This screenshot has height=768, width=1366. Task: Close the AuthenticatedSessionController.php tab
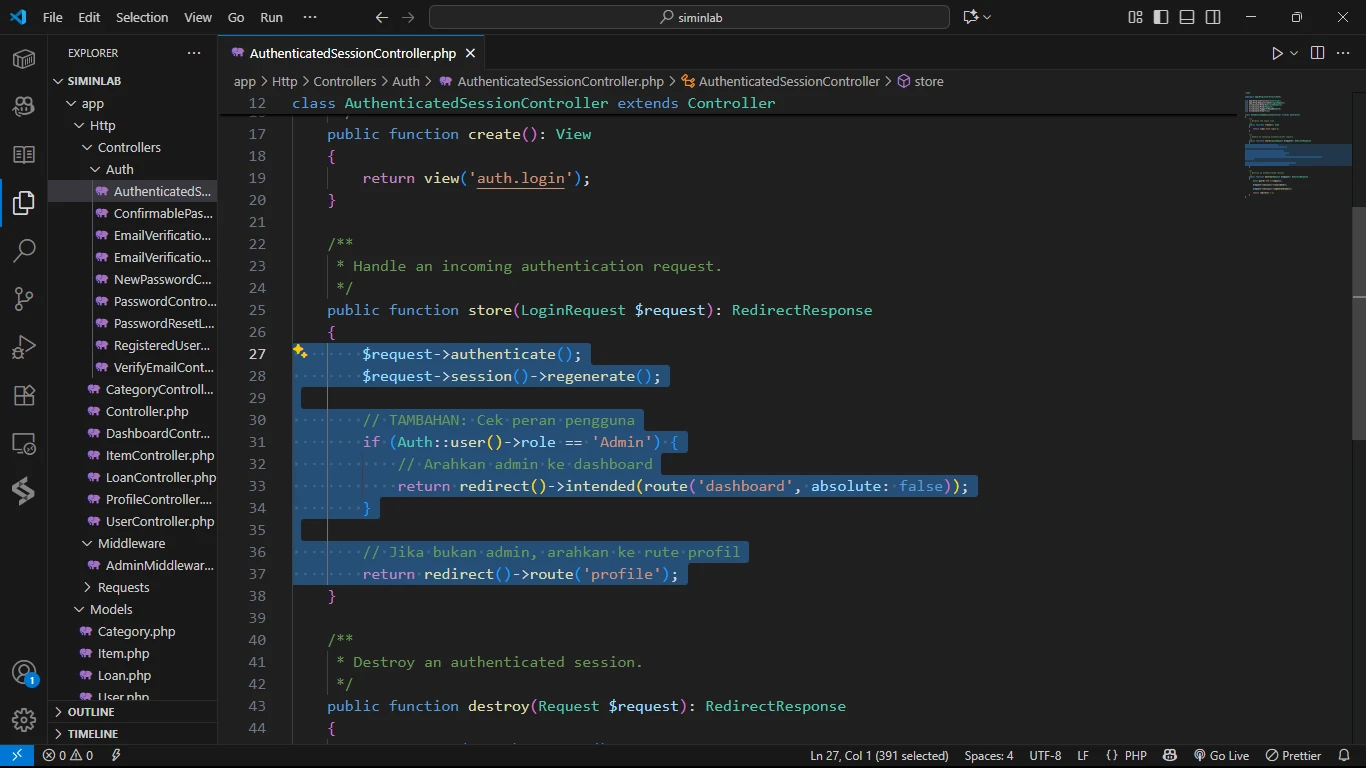click(469, 53)
